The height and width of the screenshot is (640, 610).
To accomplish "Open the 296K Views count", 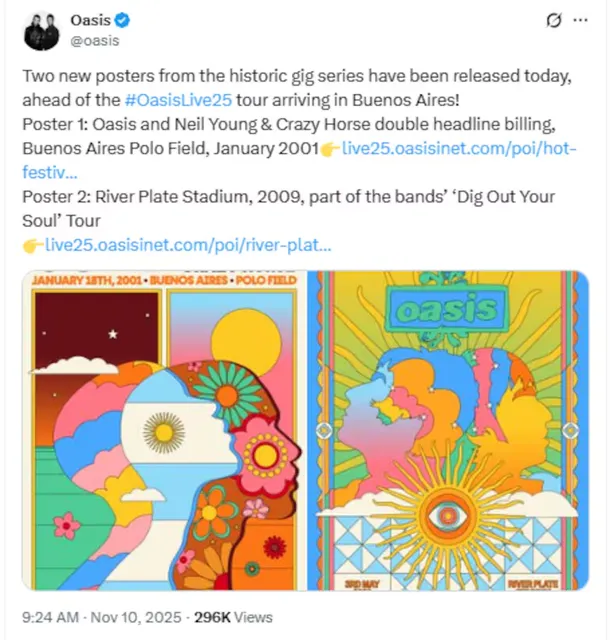I will tap(233, 617).
